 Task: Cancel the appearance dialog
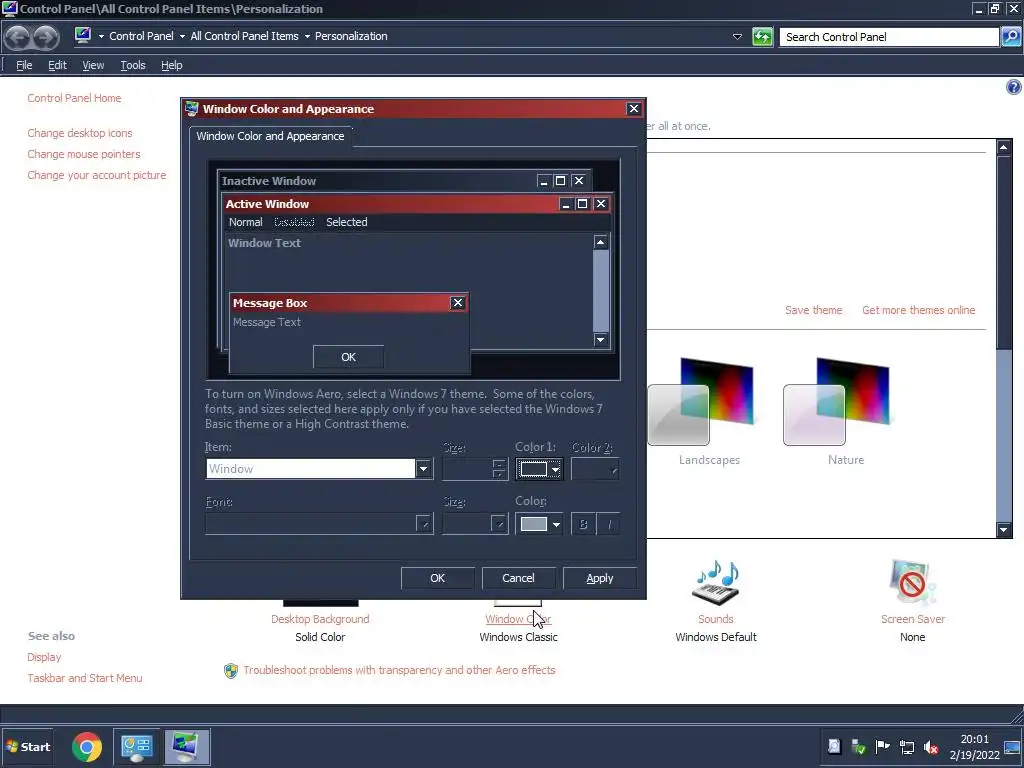(x=518, y=578)
